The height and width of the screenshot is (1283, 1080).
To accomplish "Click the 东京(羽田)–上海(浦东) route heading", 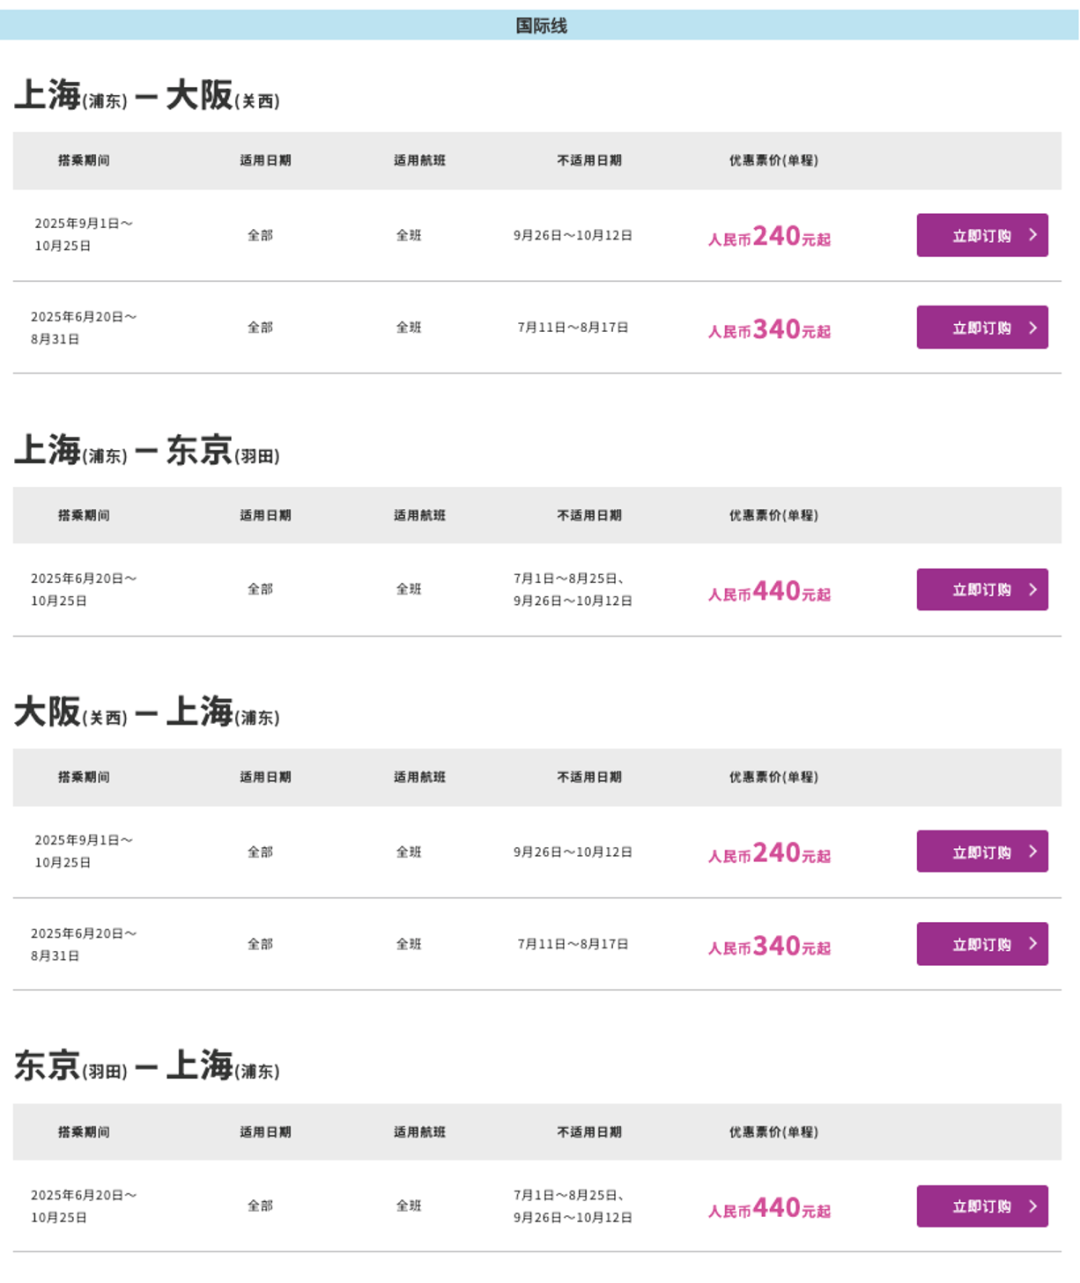I will click(147, 1067).
